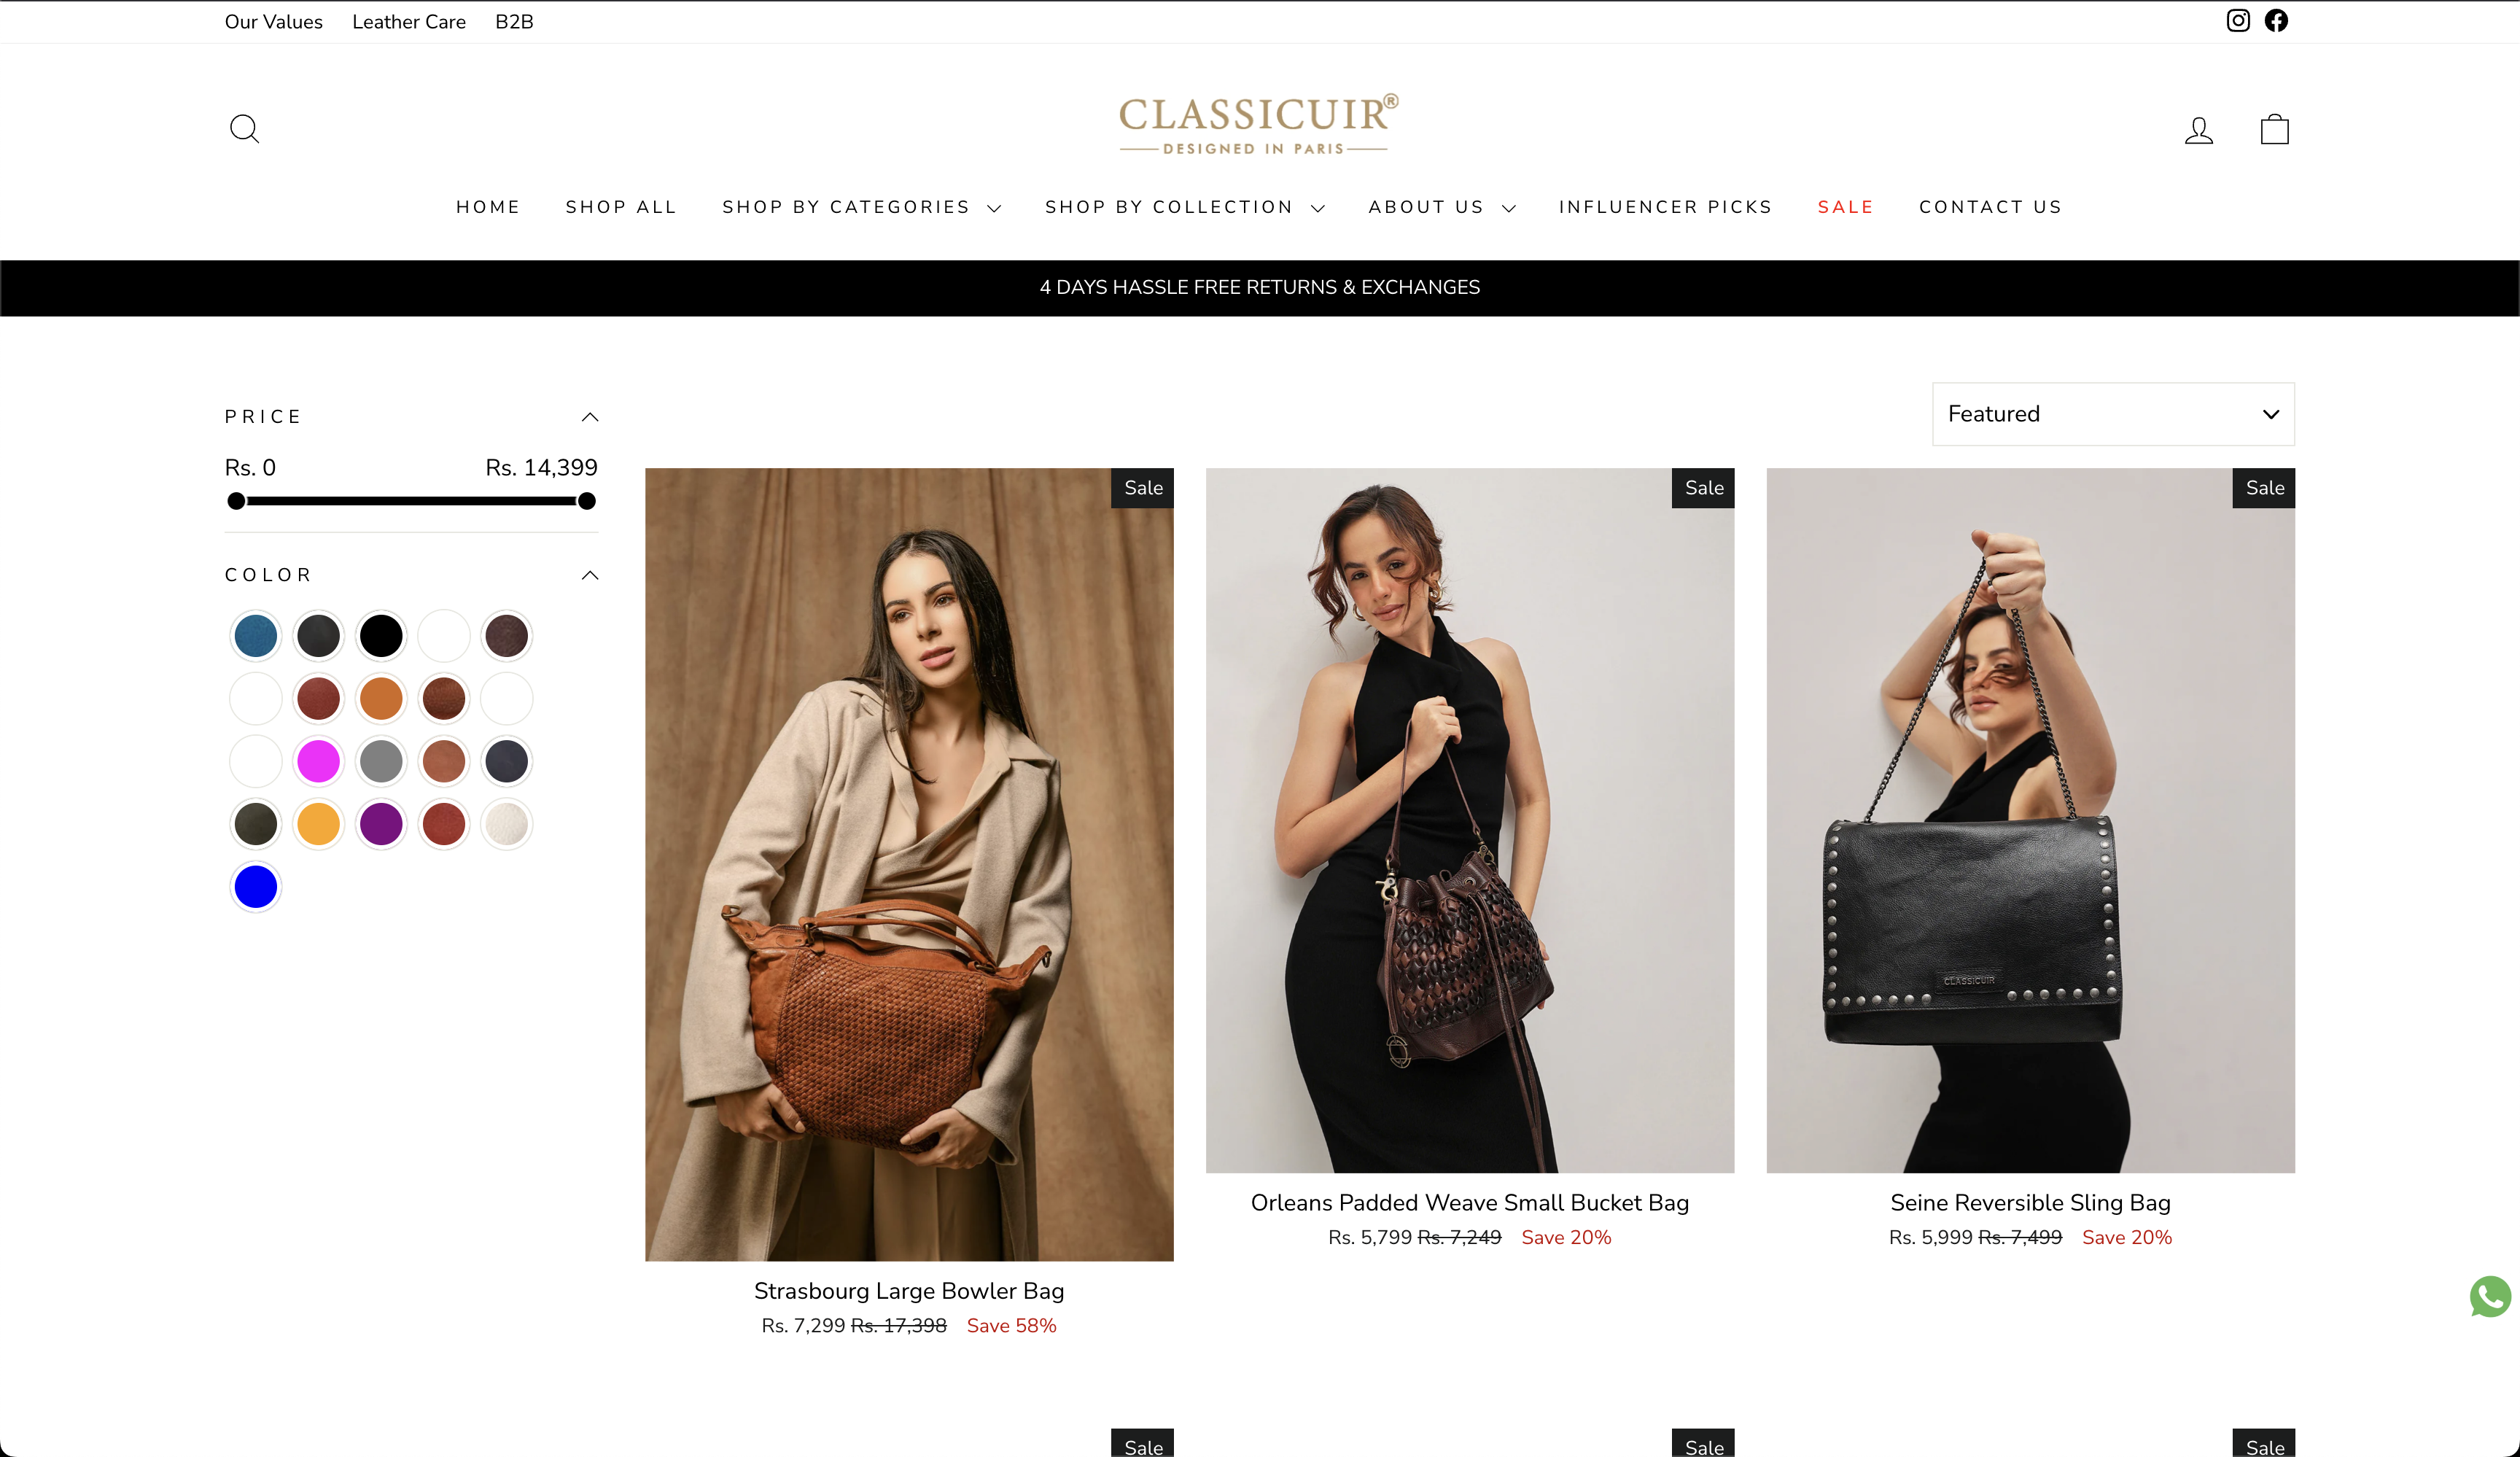Filter by bright magenta color swatch

click(x=318, y=762)
